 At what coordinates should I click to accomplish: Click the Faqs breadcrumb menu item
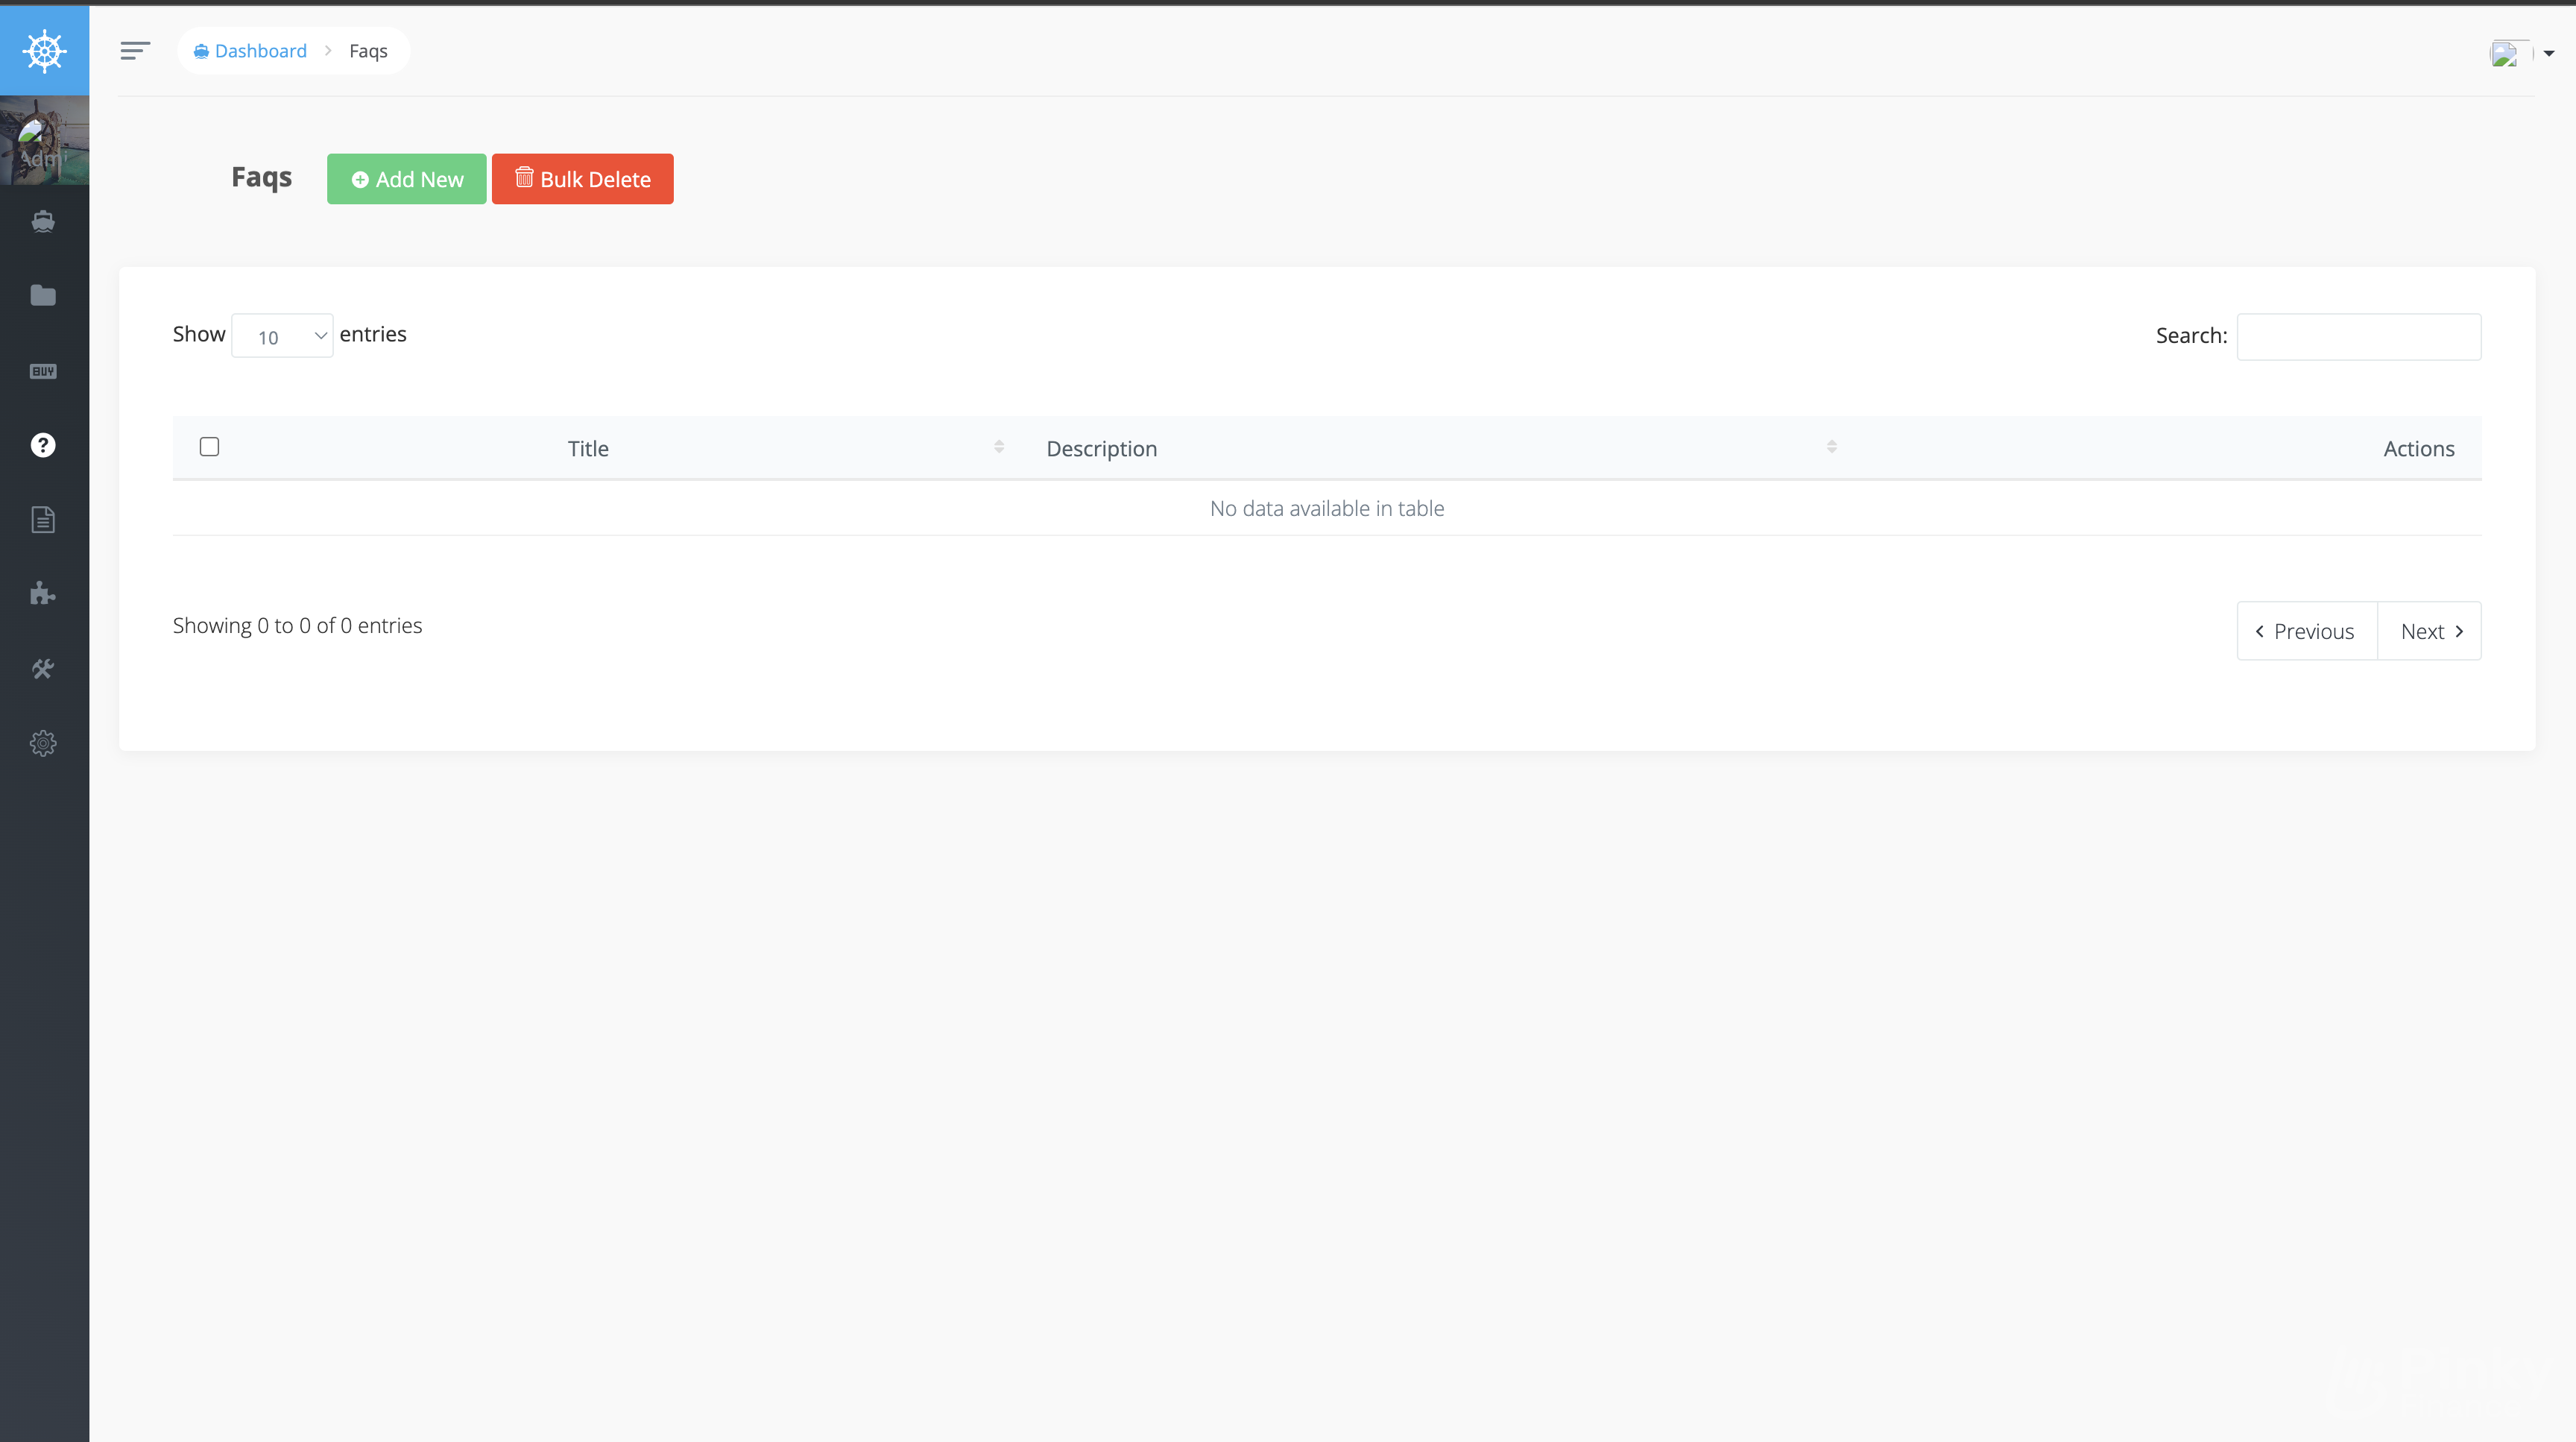coord(368,49)
